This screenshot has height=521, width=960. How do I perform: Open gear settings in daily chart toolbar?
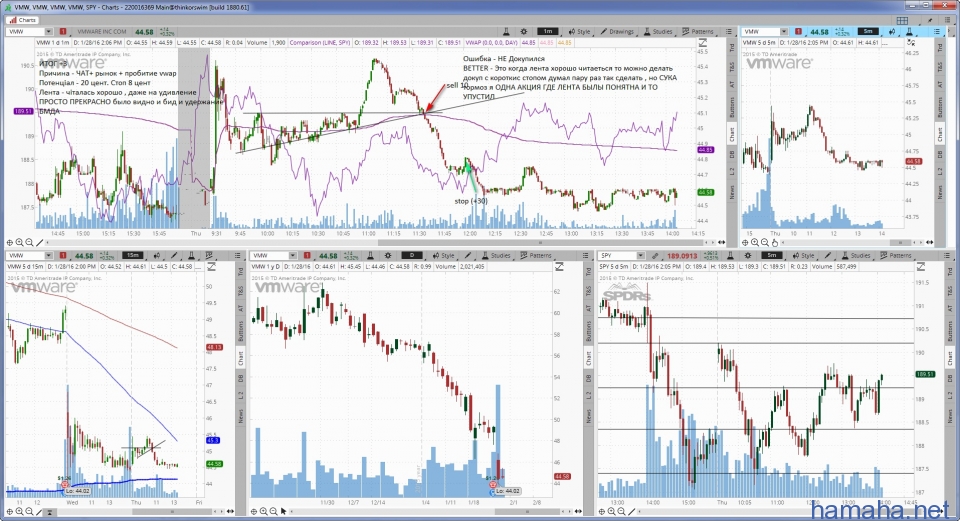[x=388, y=256]
